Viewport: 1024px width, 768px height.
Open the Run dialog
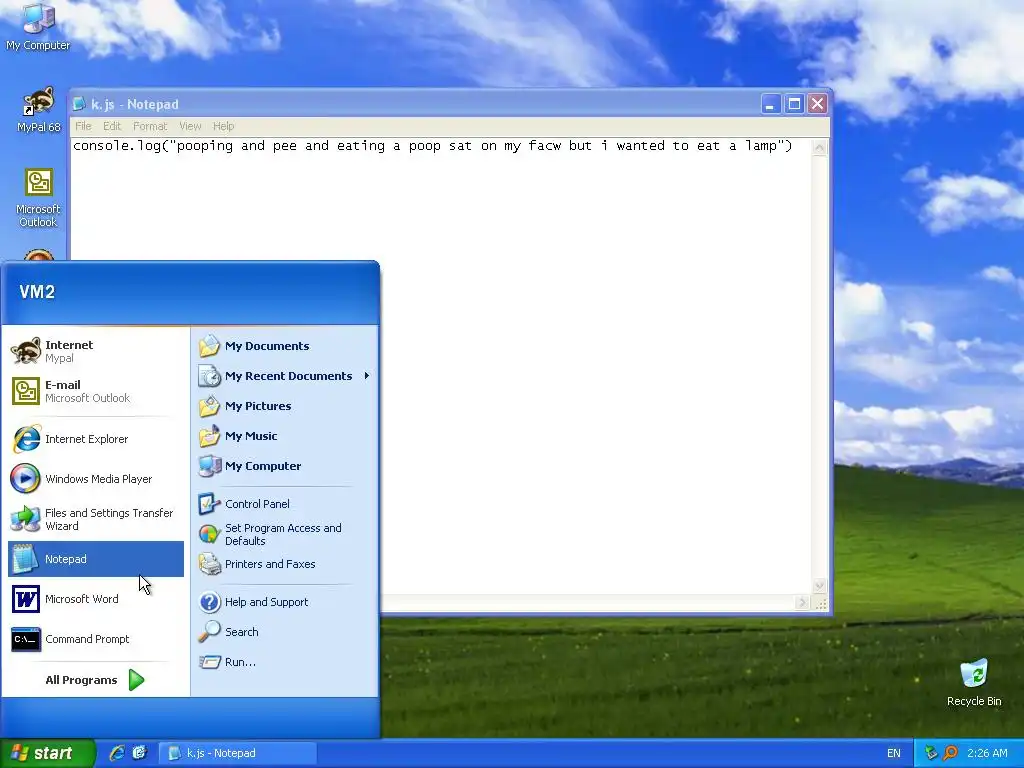coord(285,662)
